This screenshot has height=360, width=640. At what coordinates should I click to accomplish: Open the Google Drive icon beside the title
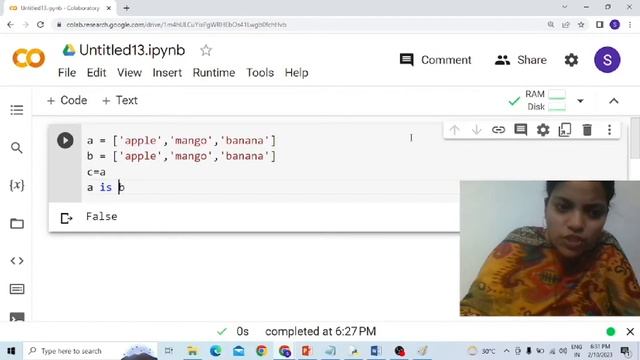(69, 50)
